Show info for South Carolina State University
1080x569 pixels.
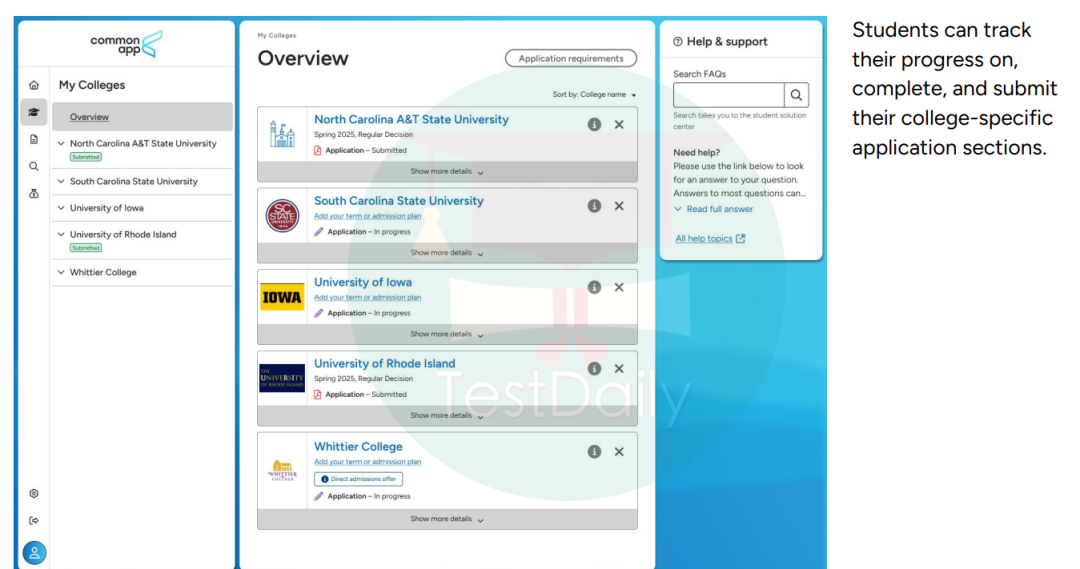594,206
